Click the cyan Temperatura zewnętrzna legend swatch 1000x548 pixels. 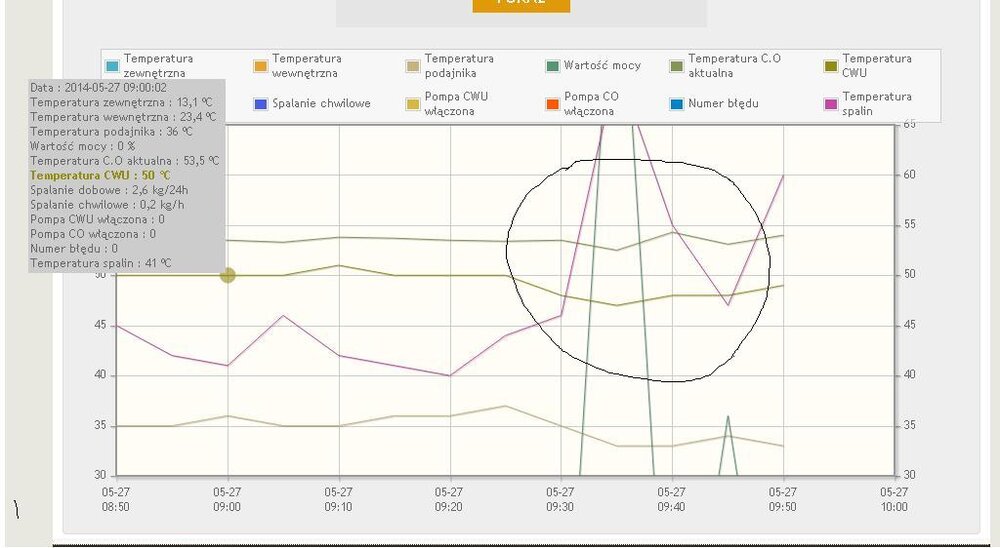click(112, 66)
